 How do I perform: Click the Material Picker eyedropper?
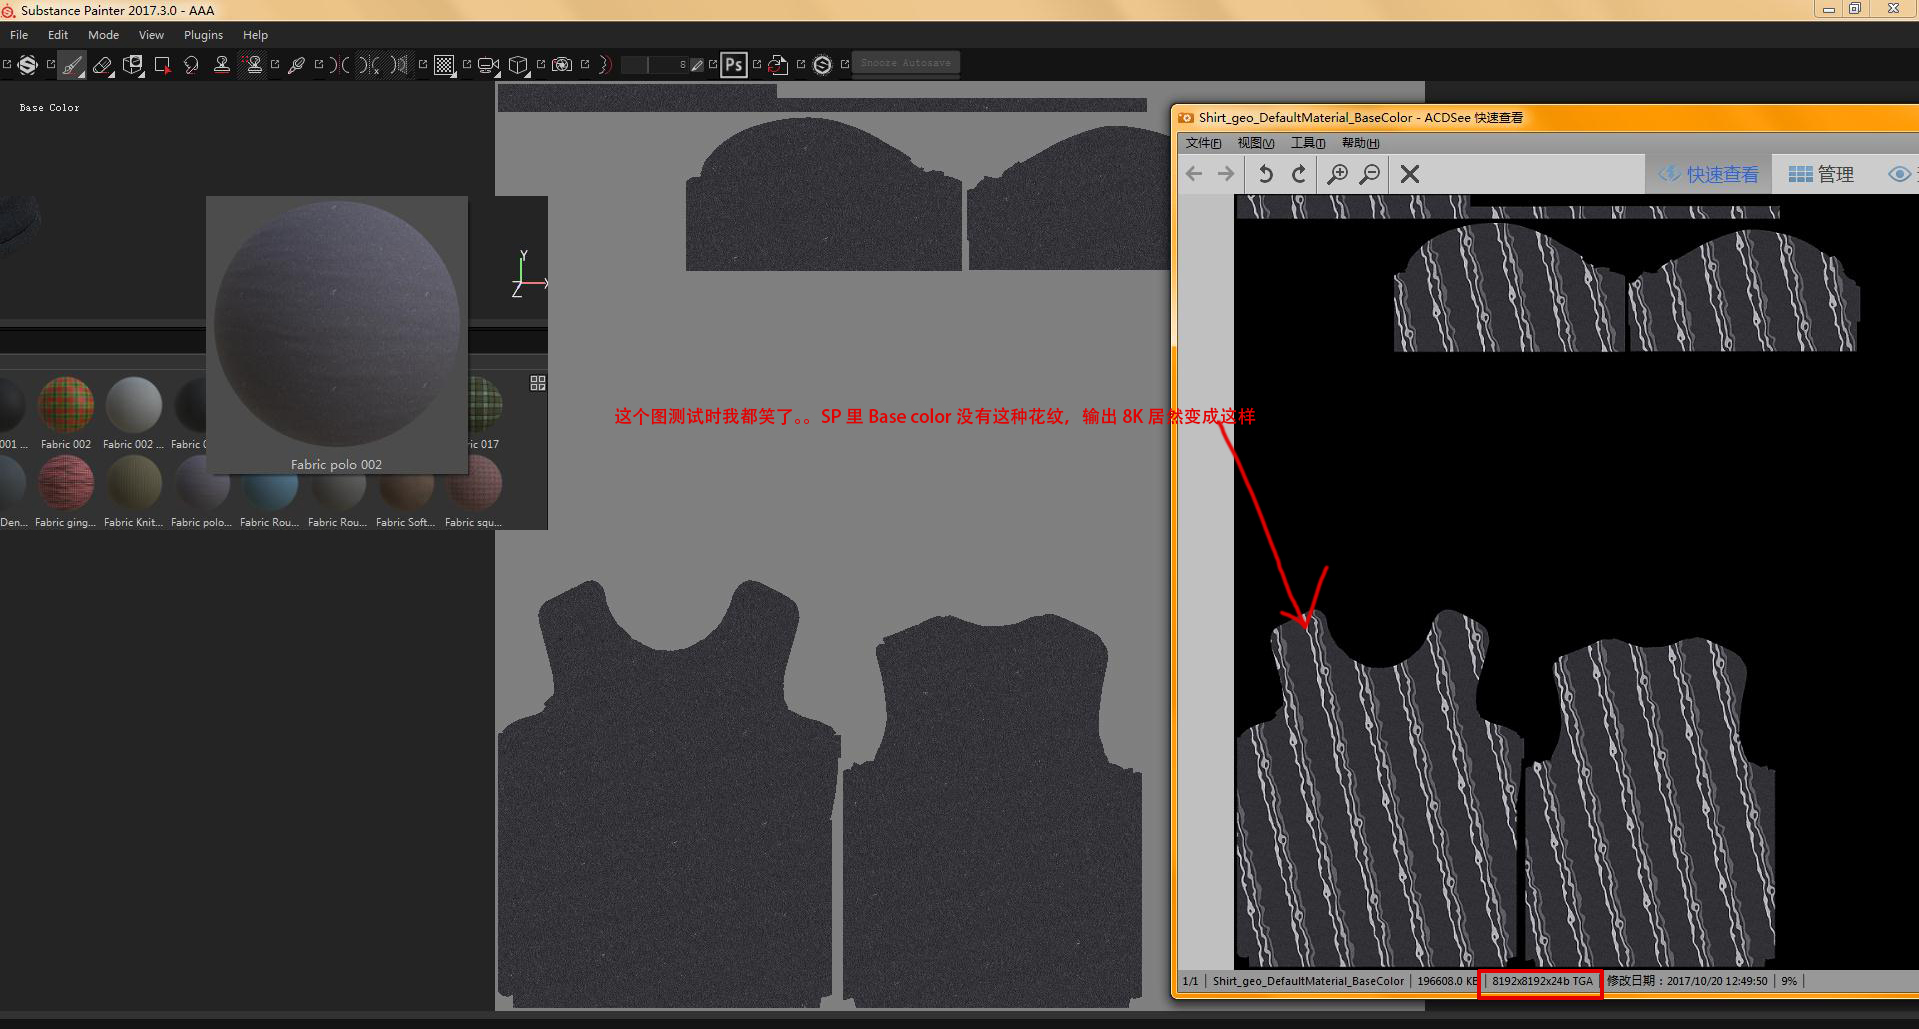click(296, 66)
